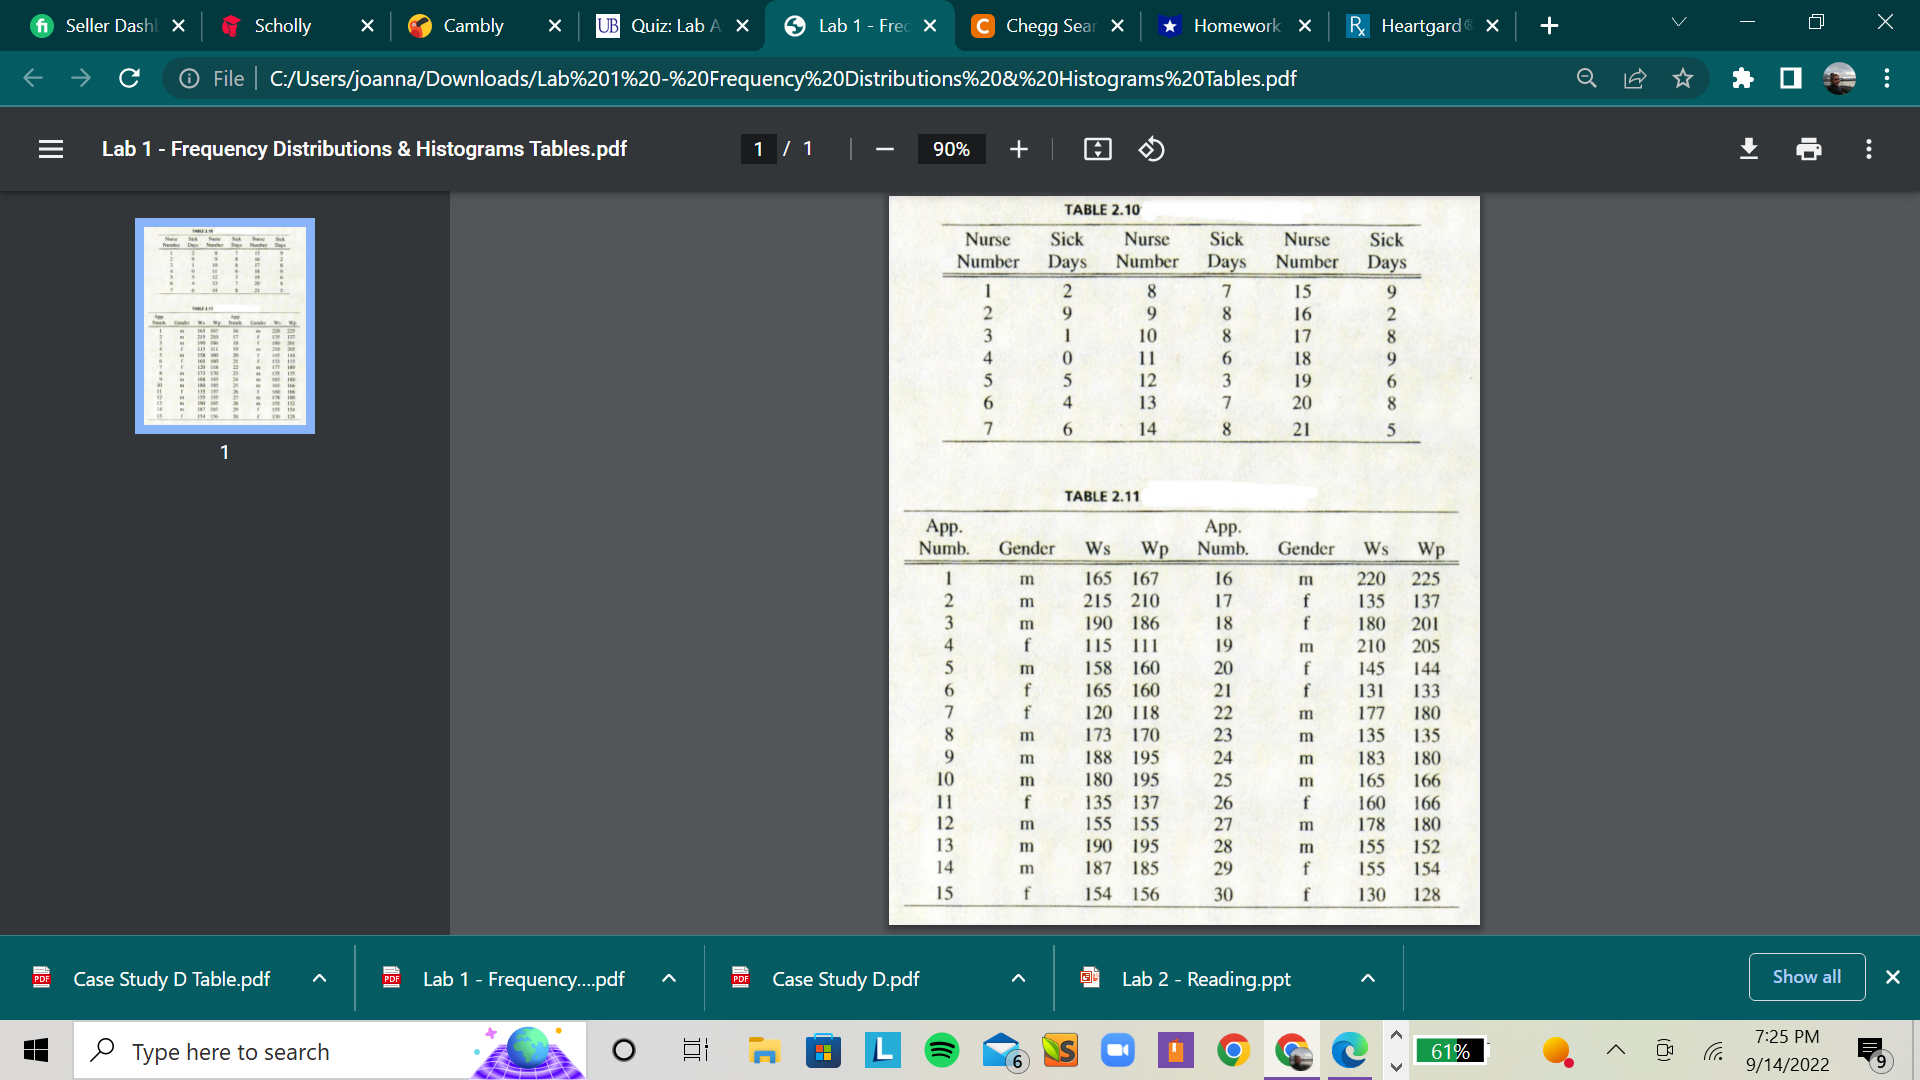This screenshot has width=1920, height=1080.
Task: Open the tab search dropdown
Action: (x=1680, y=22)
